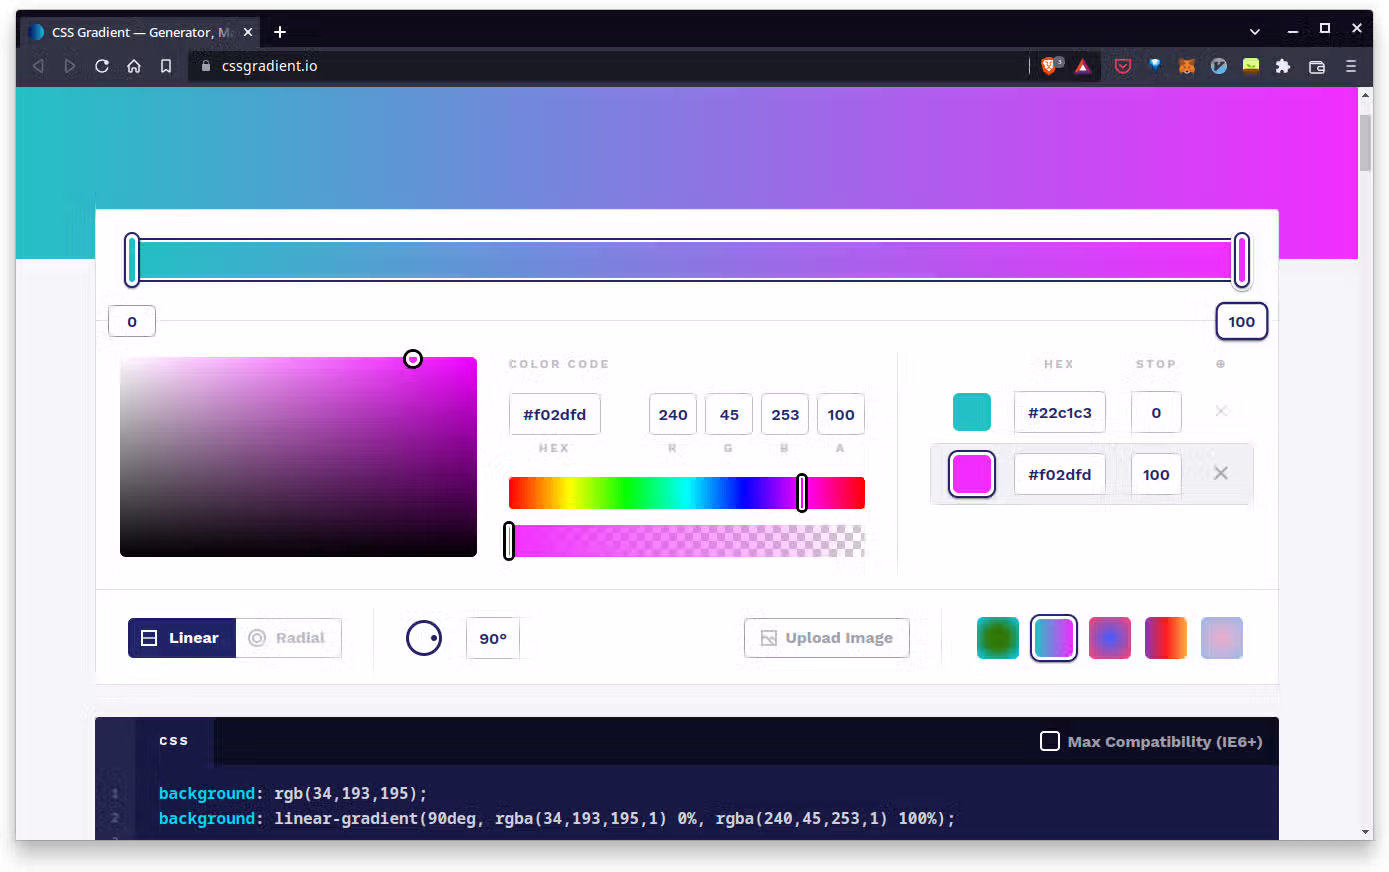This screenshot has height=872, width=1389.
Task: Switch gradient type to Radial
Action: coord(288,637)
